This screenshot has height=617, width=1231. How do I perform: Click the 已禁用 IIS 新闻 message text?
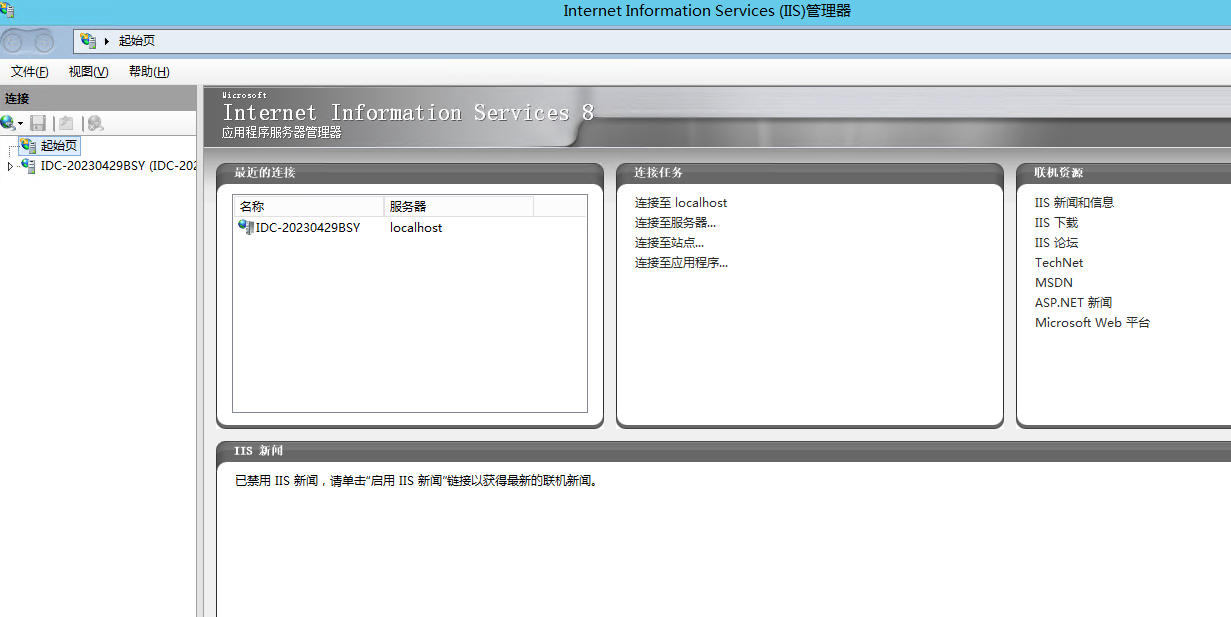[416, 481]
